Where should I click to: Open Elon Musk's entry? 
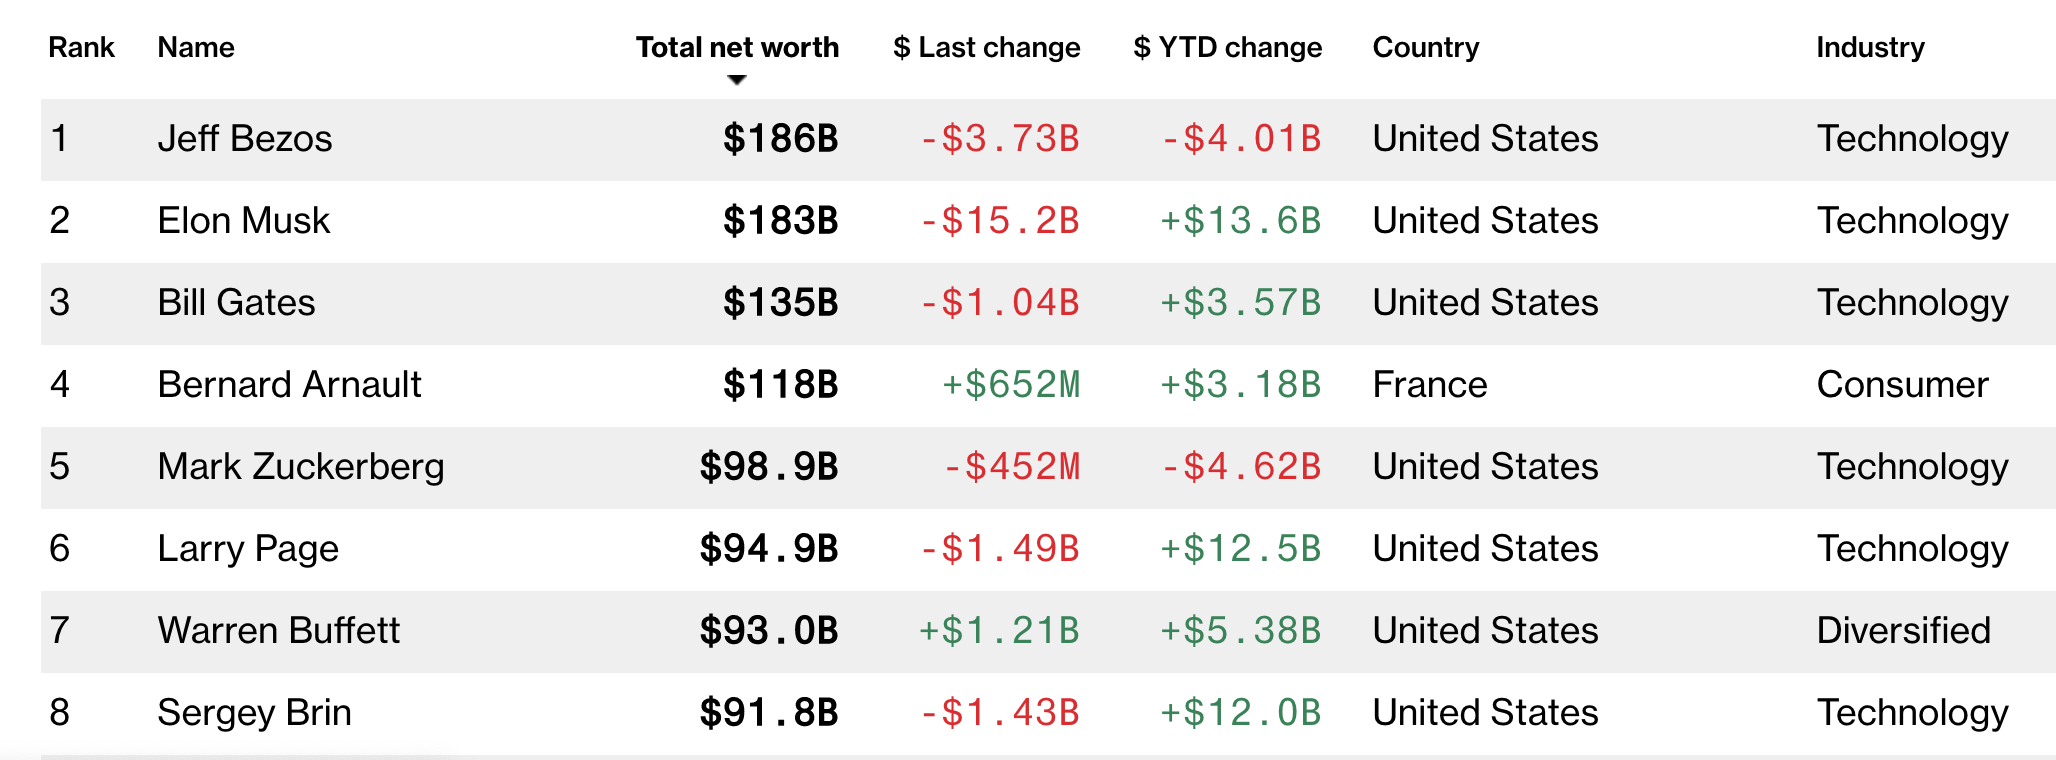pos(244,221)
